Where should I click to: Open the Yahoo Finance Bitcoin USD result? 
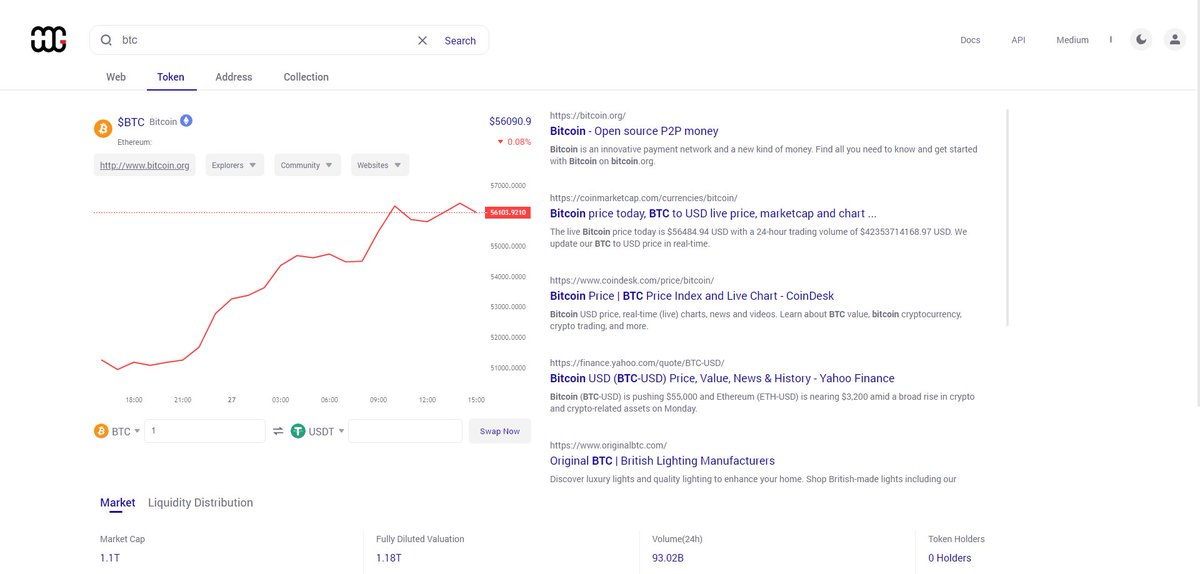tap(722, 378)
